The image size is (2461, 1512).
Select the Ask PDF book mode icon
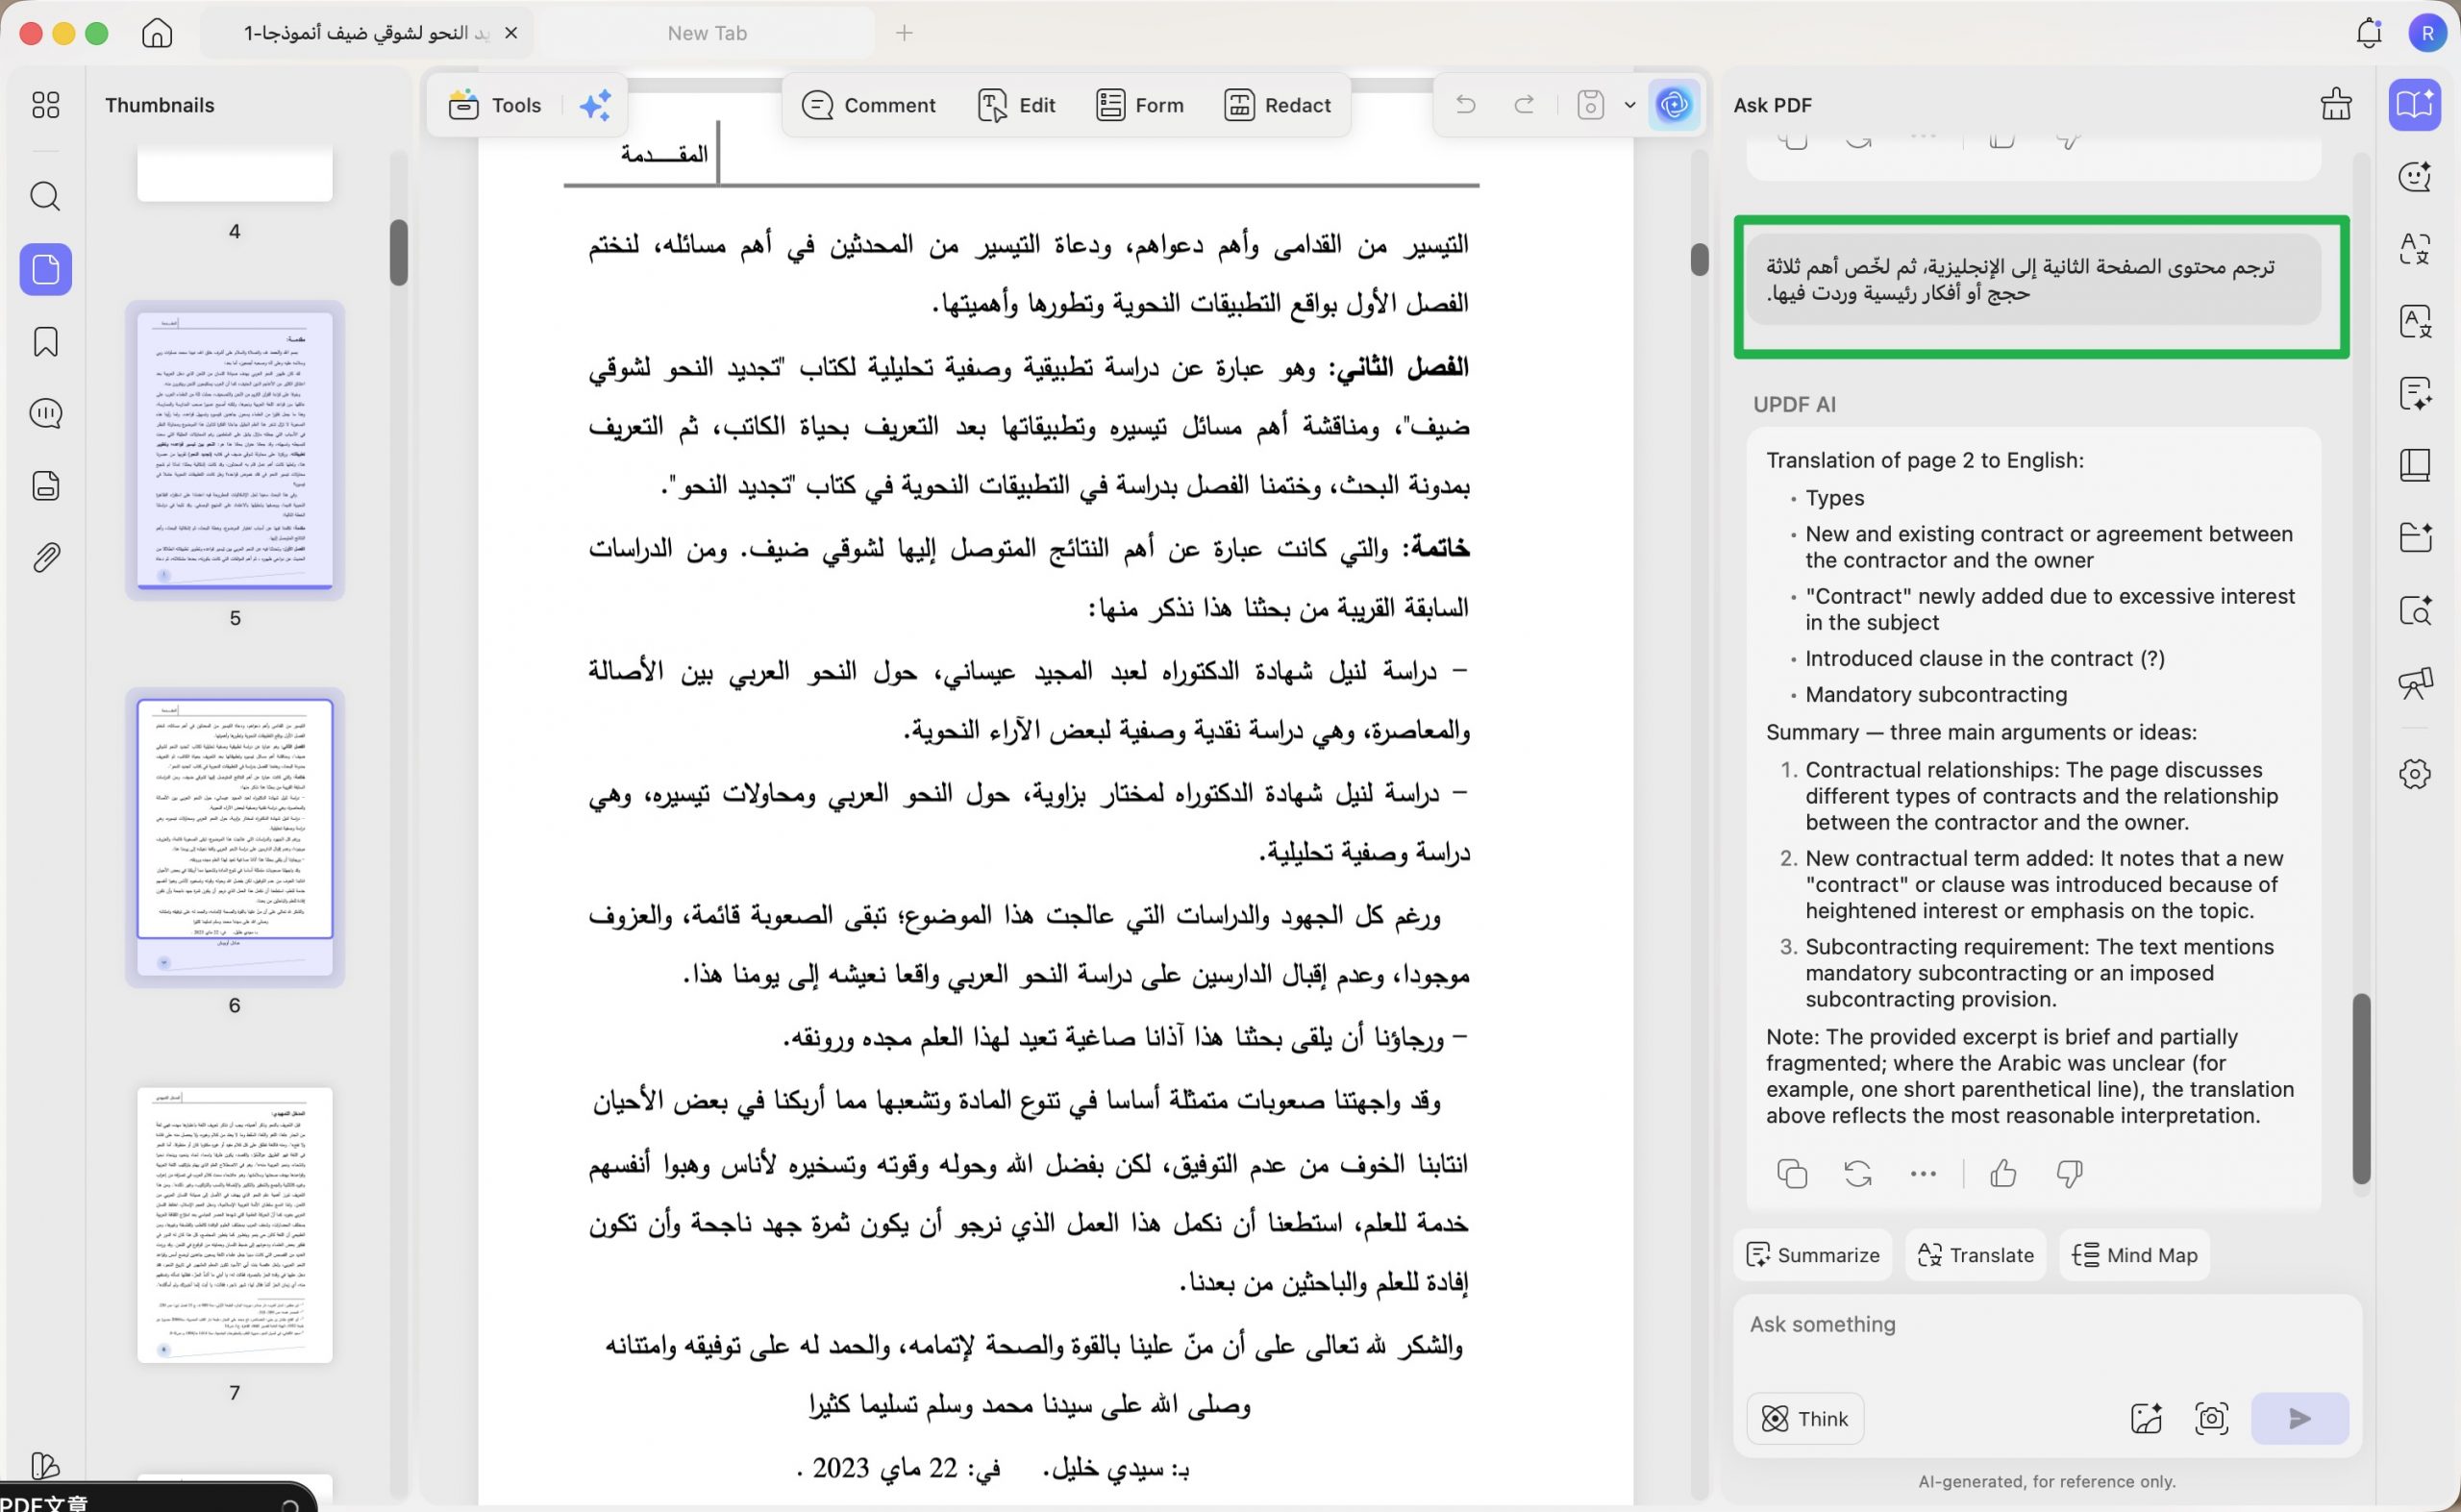(2415, 105)
